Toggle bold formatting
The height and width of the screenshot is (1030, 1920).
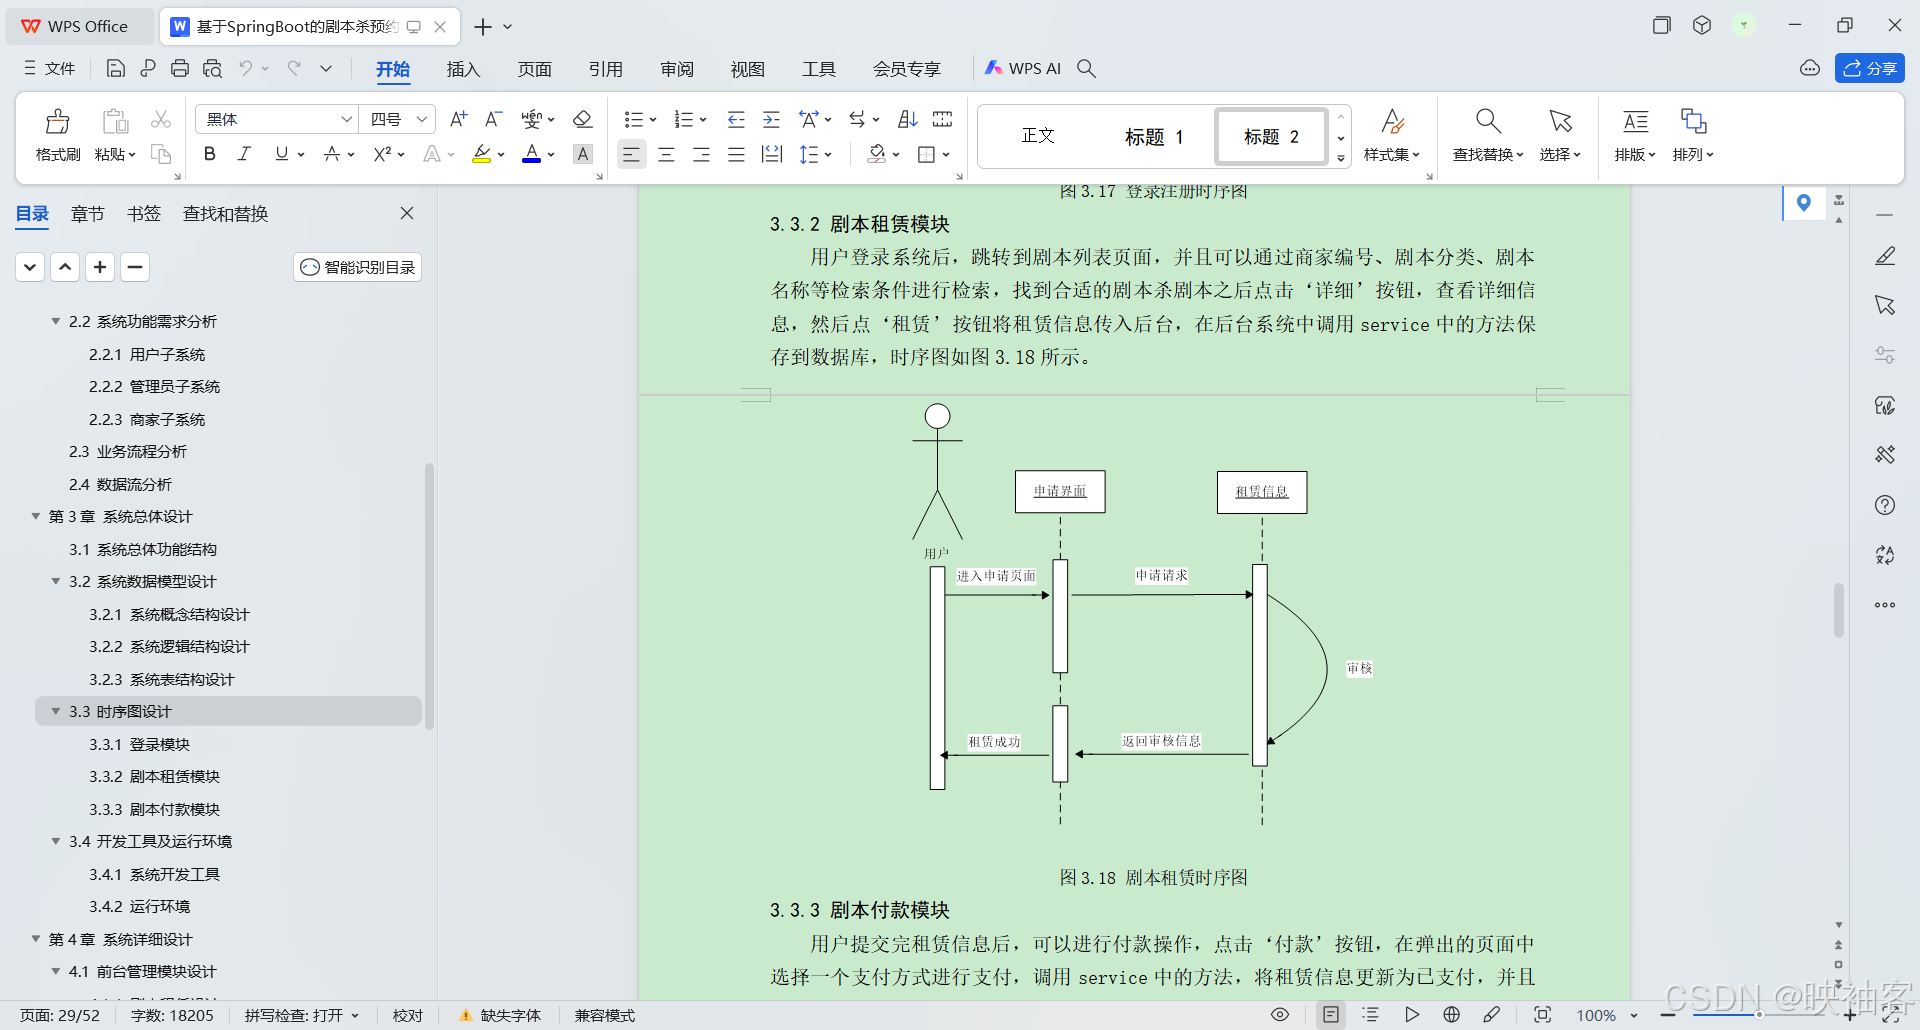pos(209,154)
